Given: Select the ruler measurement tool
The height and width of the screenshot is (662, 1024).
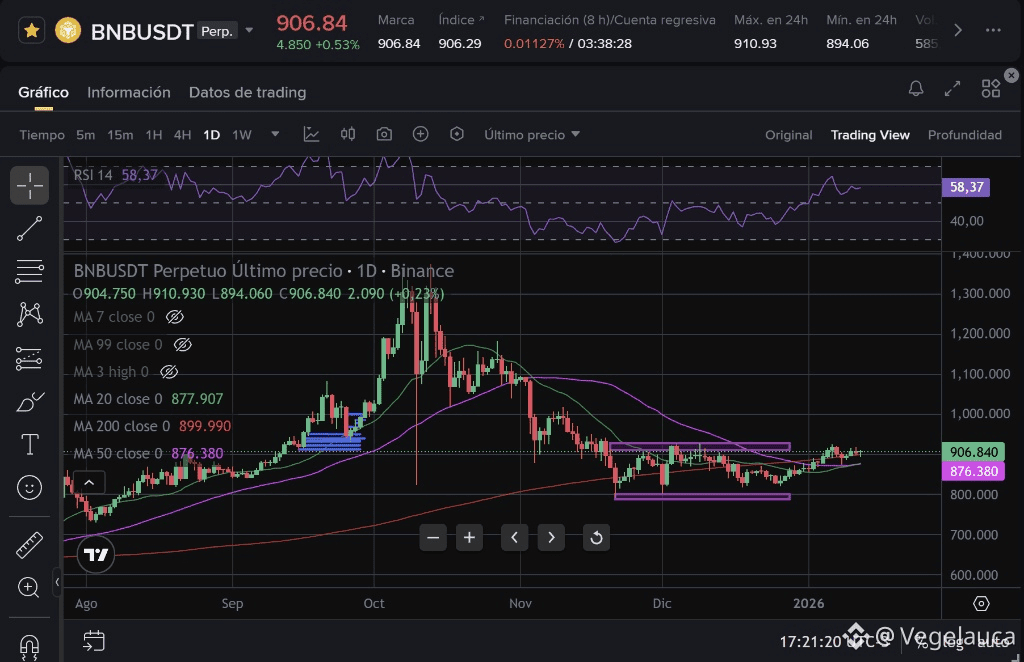Looking at the screenshot, I should [x=29, y=546].
